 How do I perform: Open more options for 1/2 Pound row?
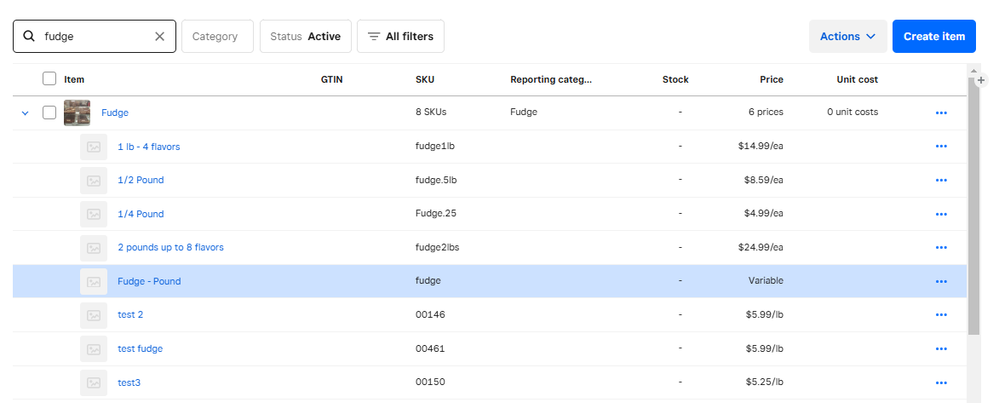(x=940, y=180)
